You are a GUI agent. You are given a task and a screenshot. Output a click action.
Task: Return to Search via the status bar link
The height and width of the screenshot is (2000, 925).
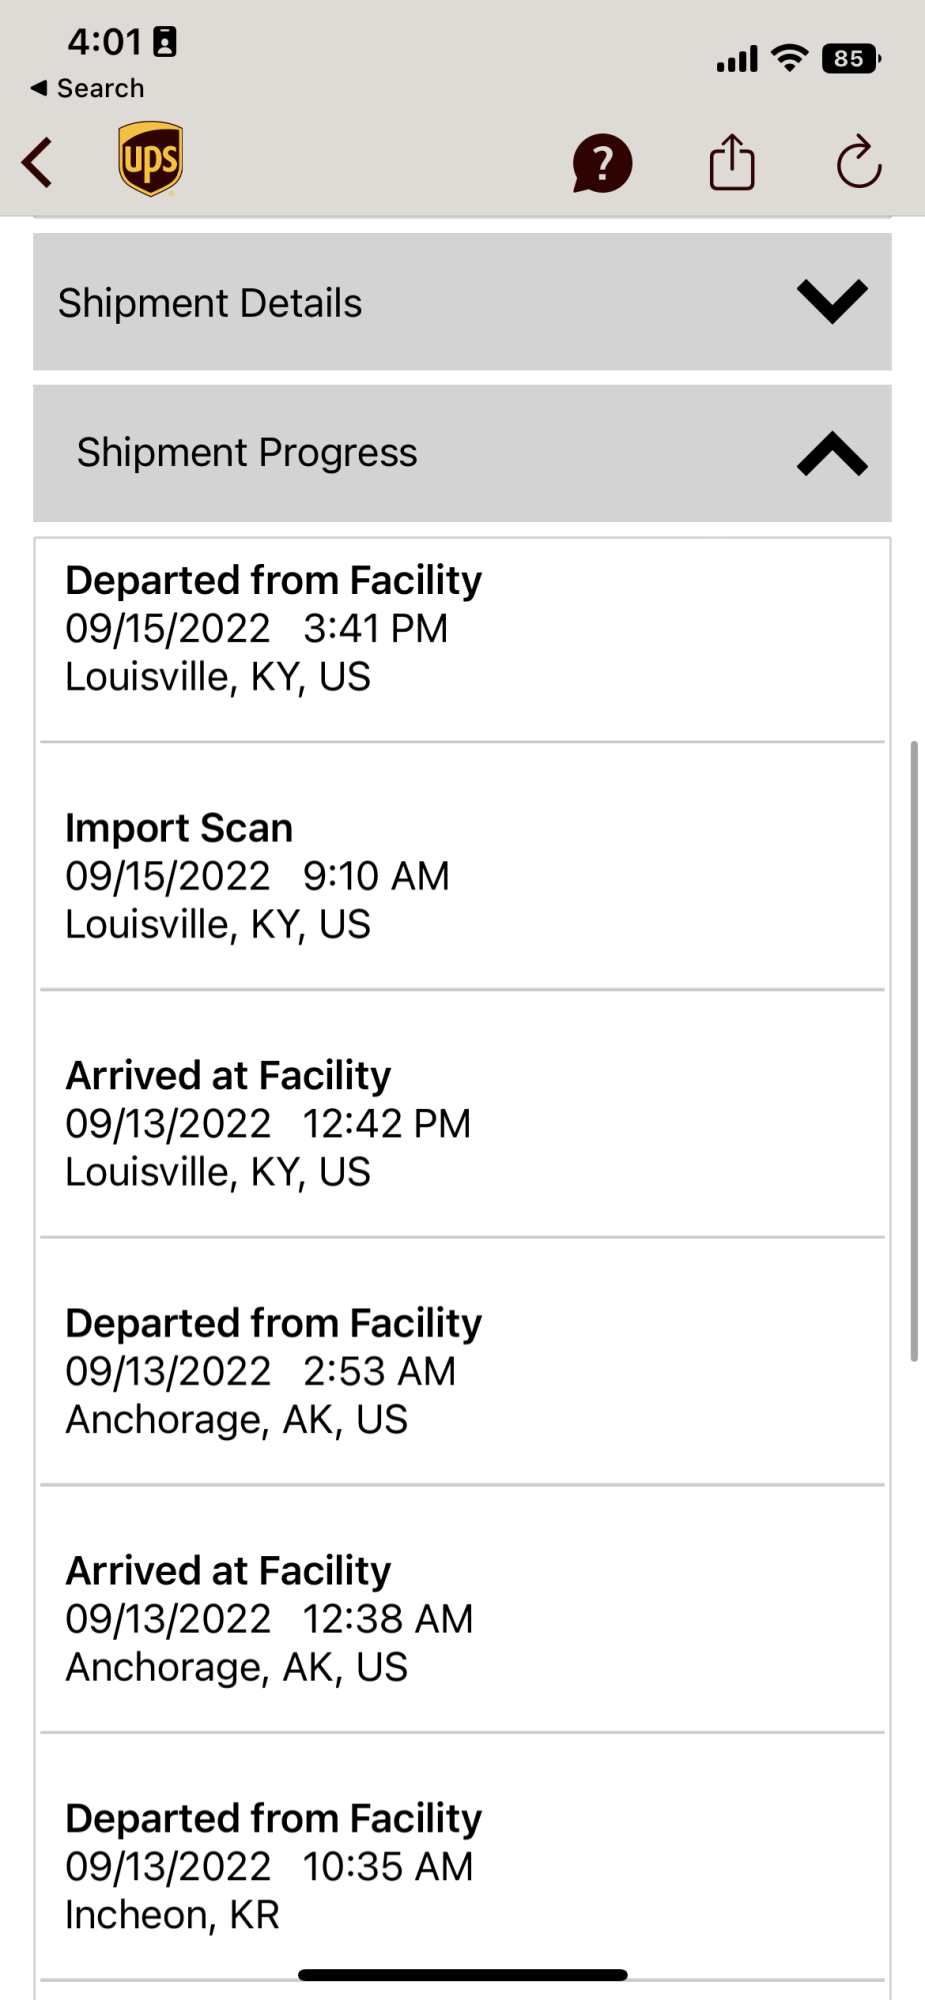click(88, 88)
